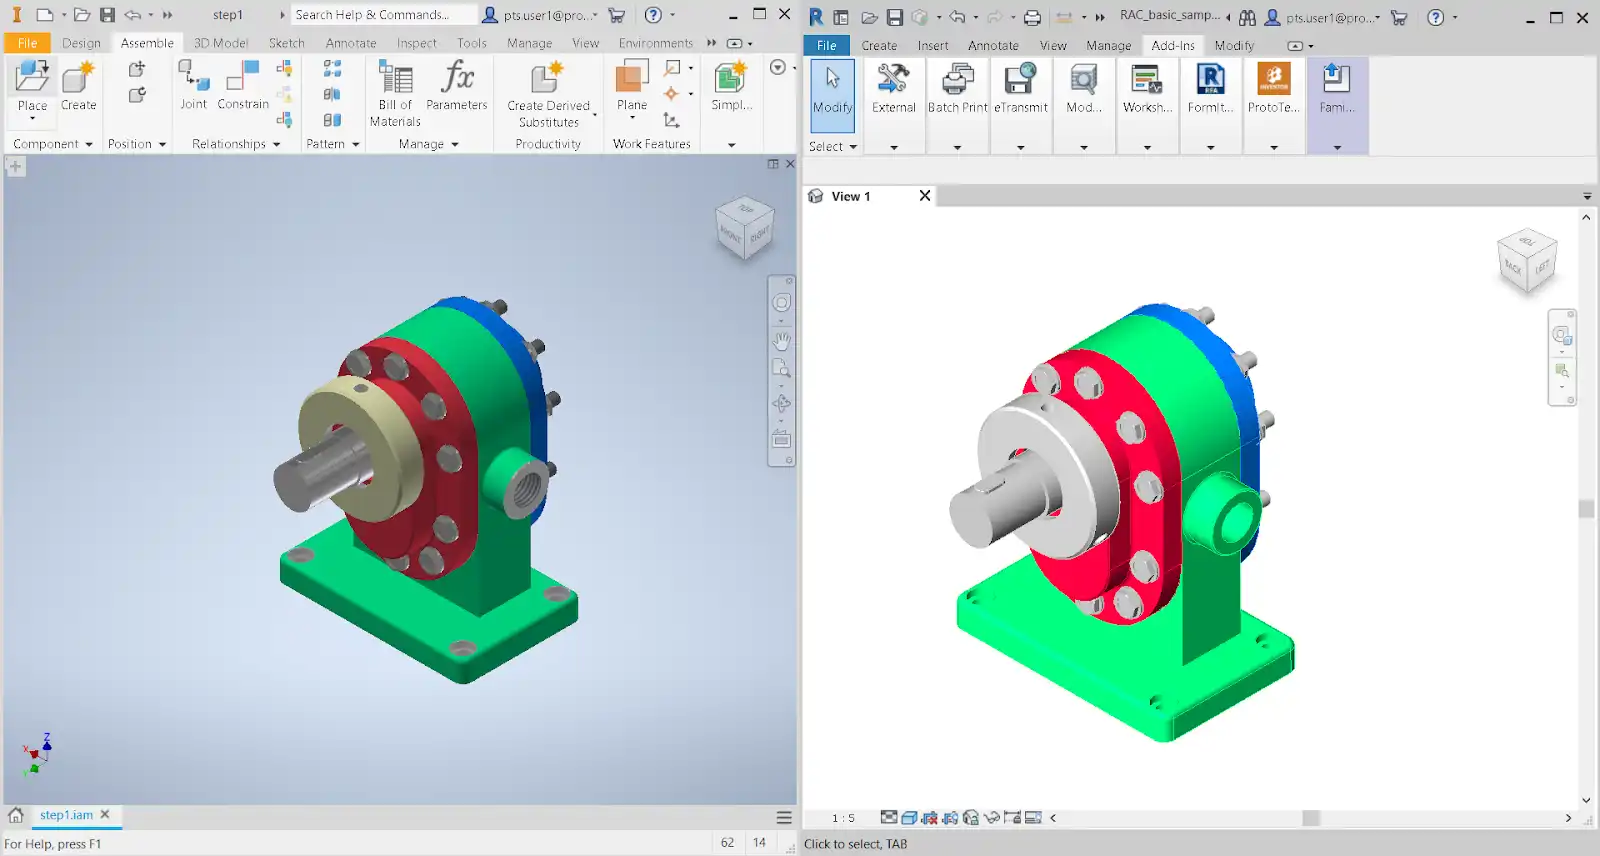Click the eTransmit icon in Revit
This screenshot has width=1600, height=856.
(x=1020, y=87)
